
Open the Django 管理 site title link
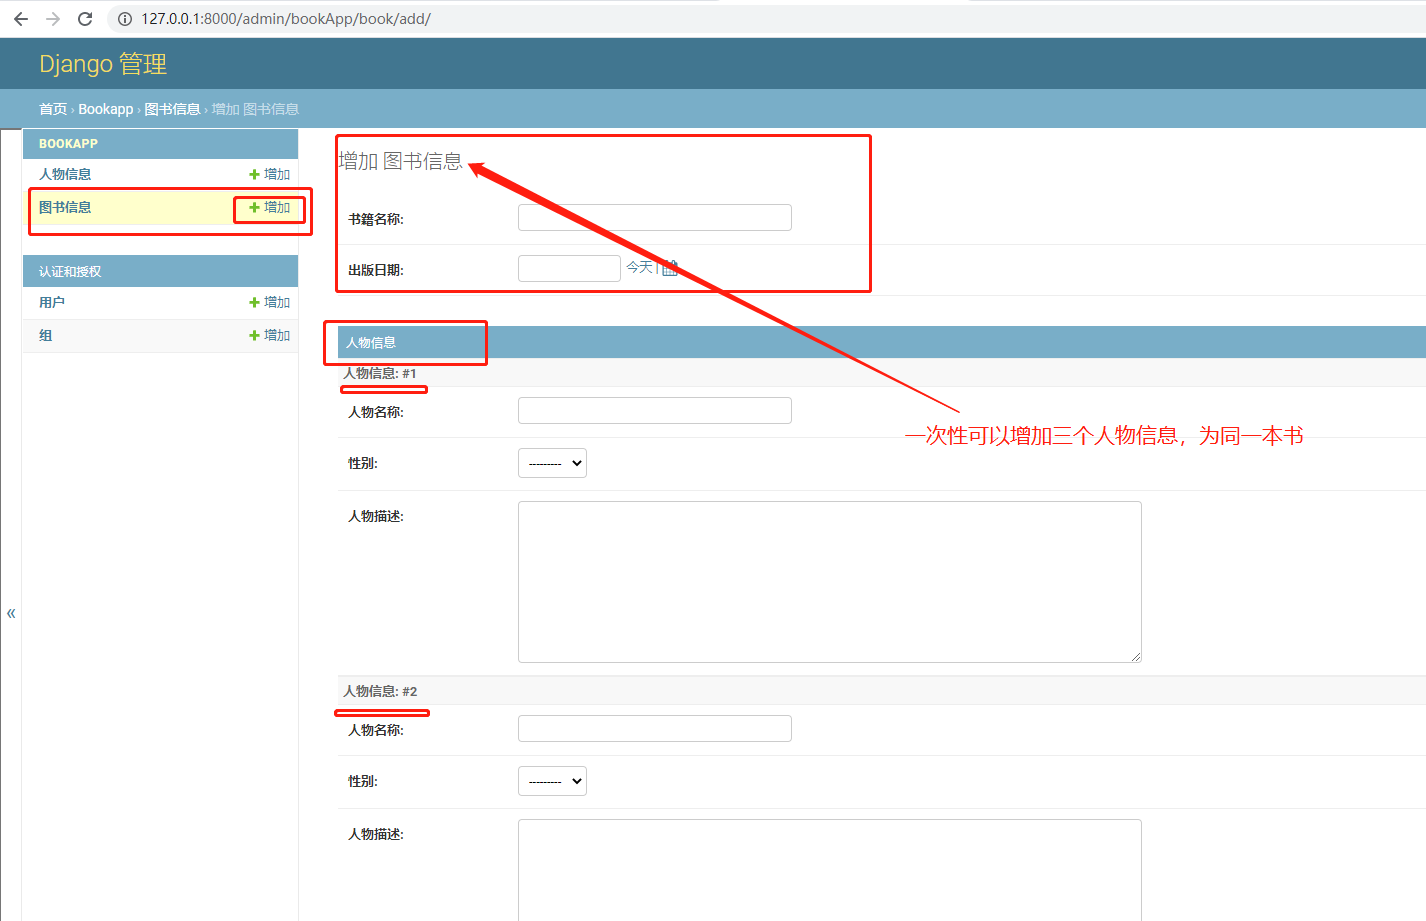pyautogui.click(x=103, y=64)
